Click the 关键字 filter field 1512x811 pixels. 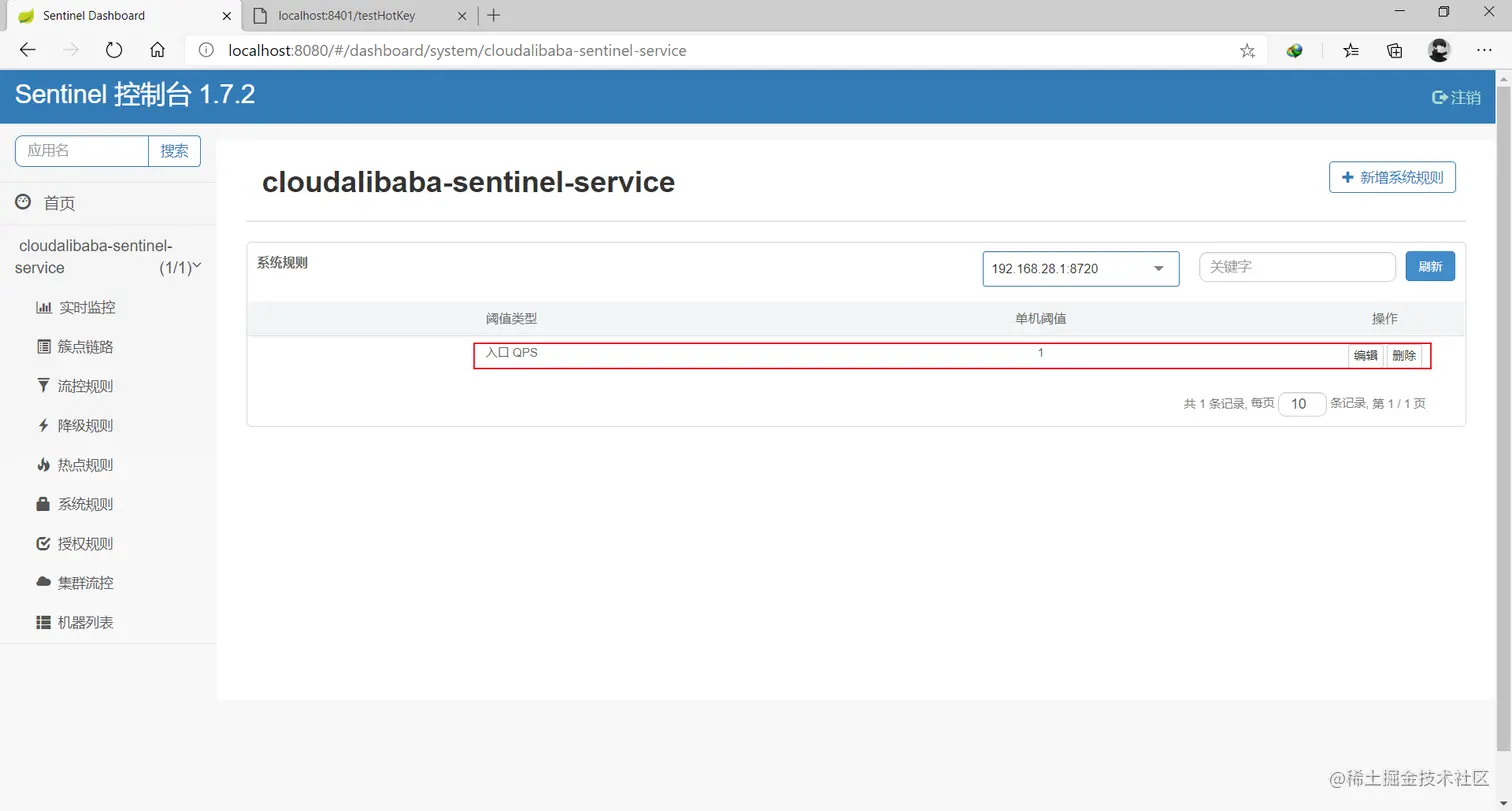pos(1297,267)
